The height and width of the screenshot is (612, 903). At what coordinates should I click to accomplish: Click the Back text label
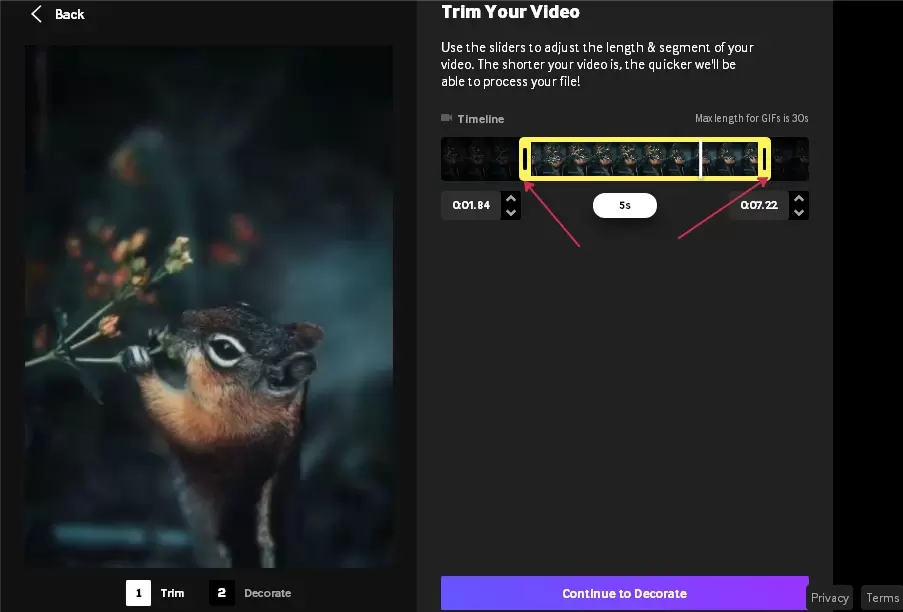point(70,14)
